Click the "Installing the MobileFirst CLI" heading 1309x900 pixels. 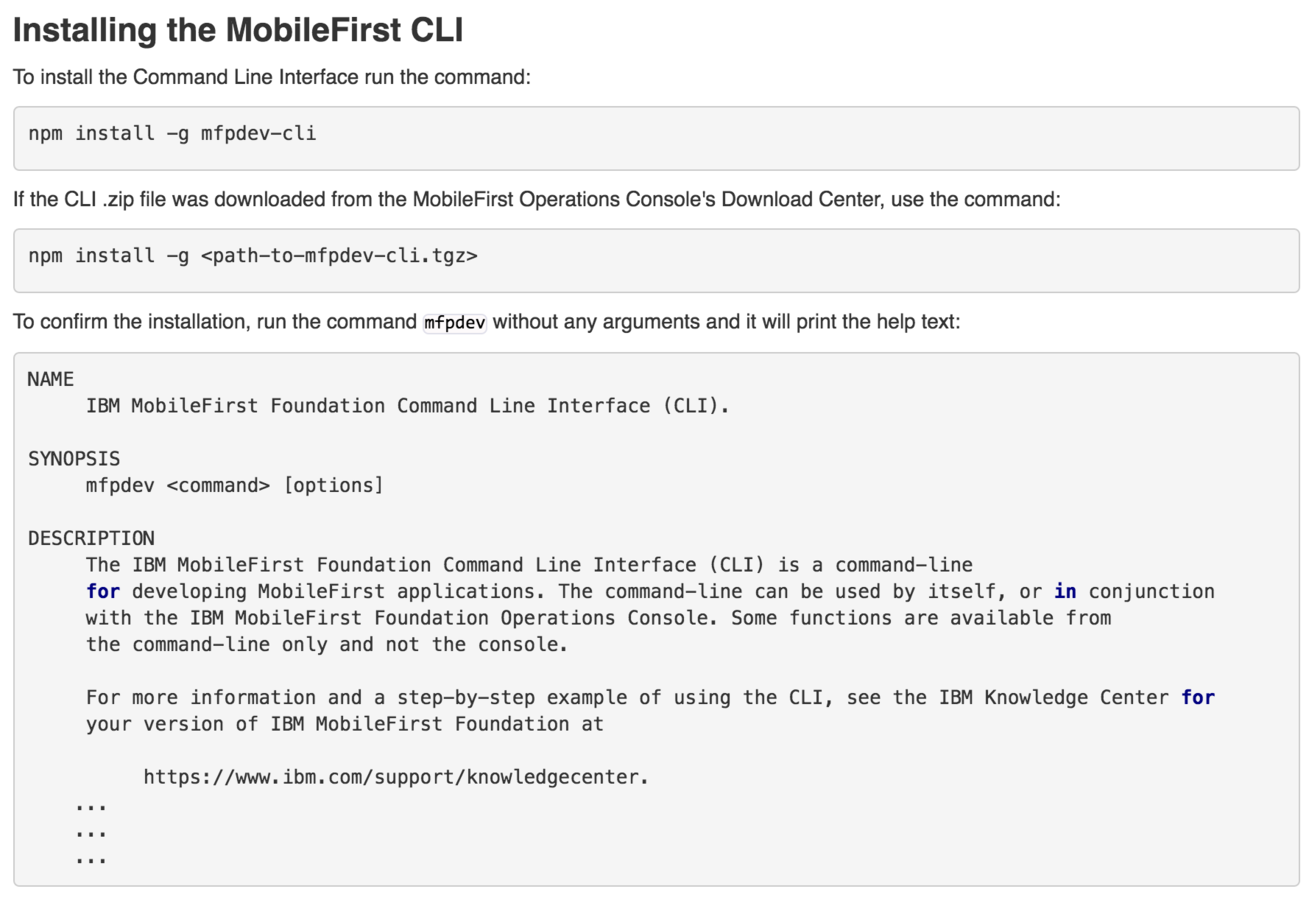(238, 30)
